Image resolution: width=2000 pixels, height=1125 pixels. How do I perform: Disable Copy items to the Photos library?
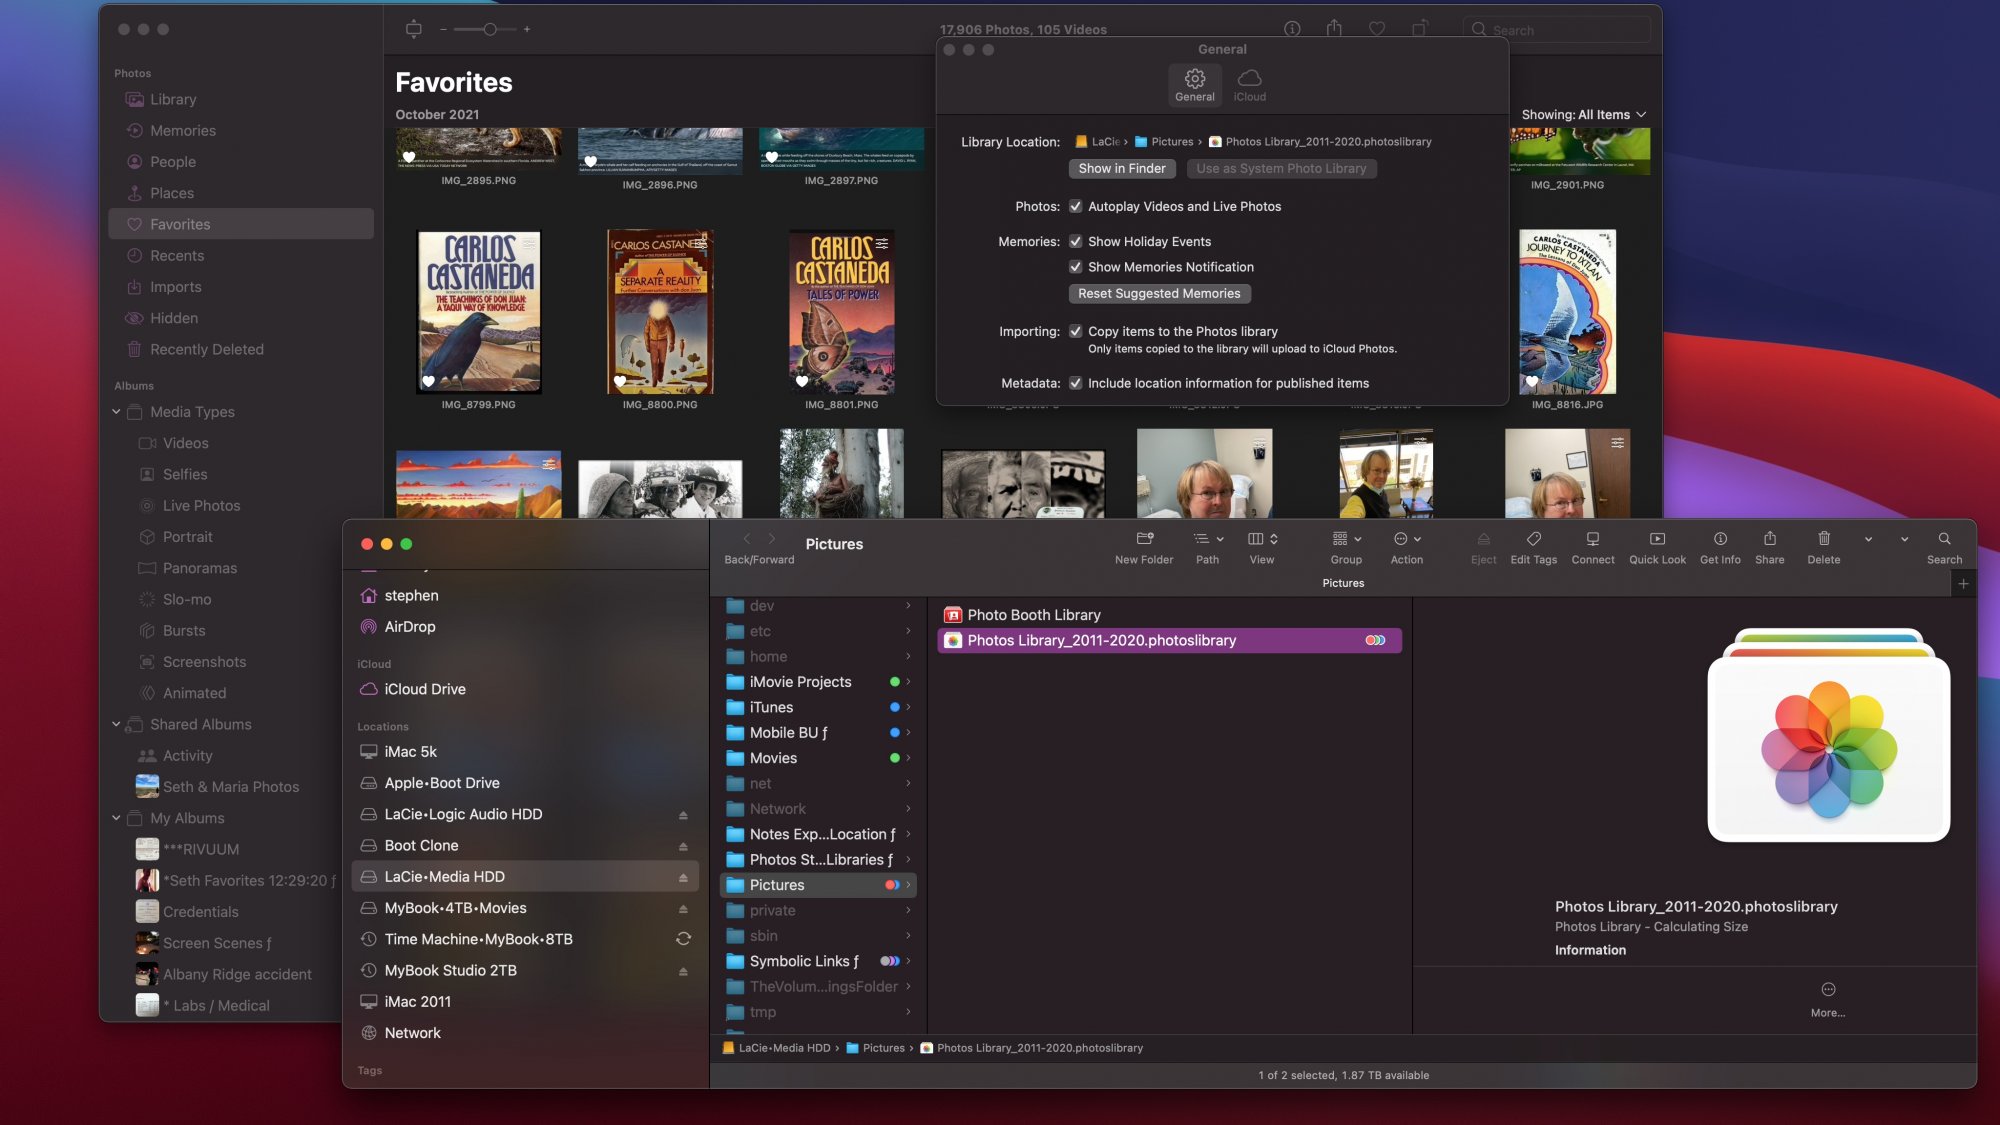[1076, 332]
